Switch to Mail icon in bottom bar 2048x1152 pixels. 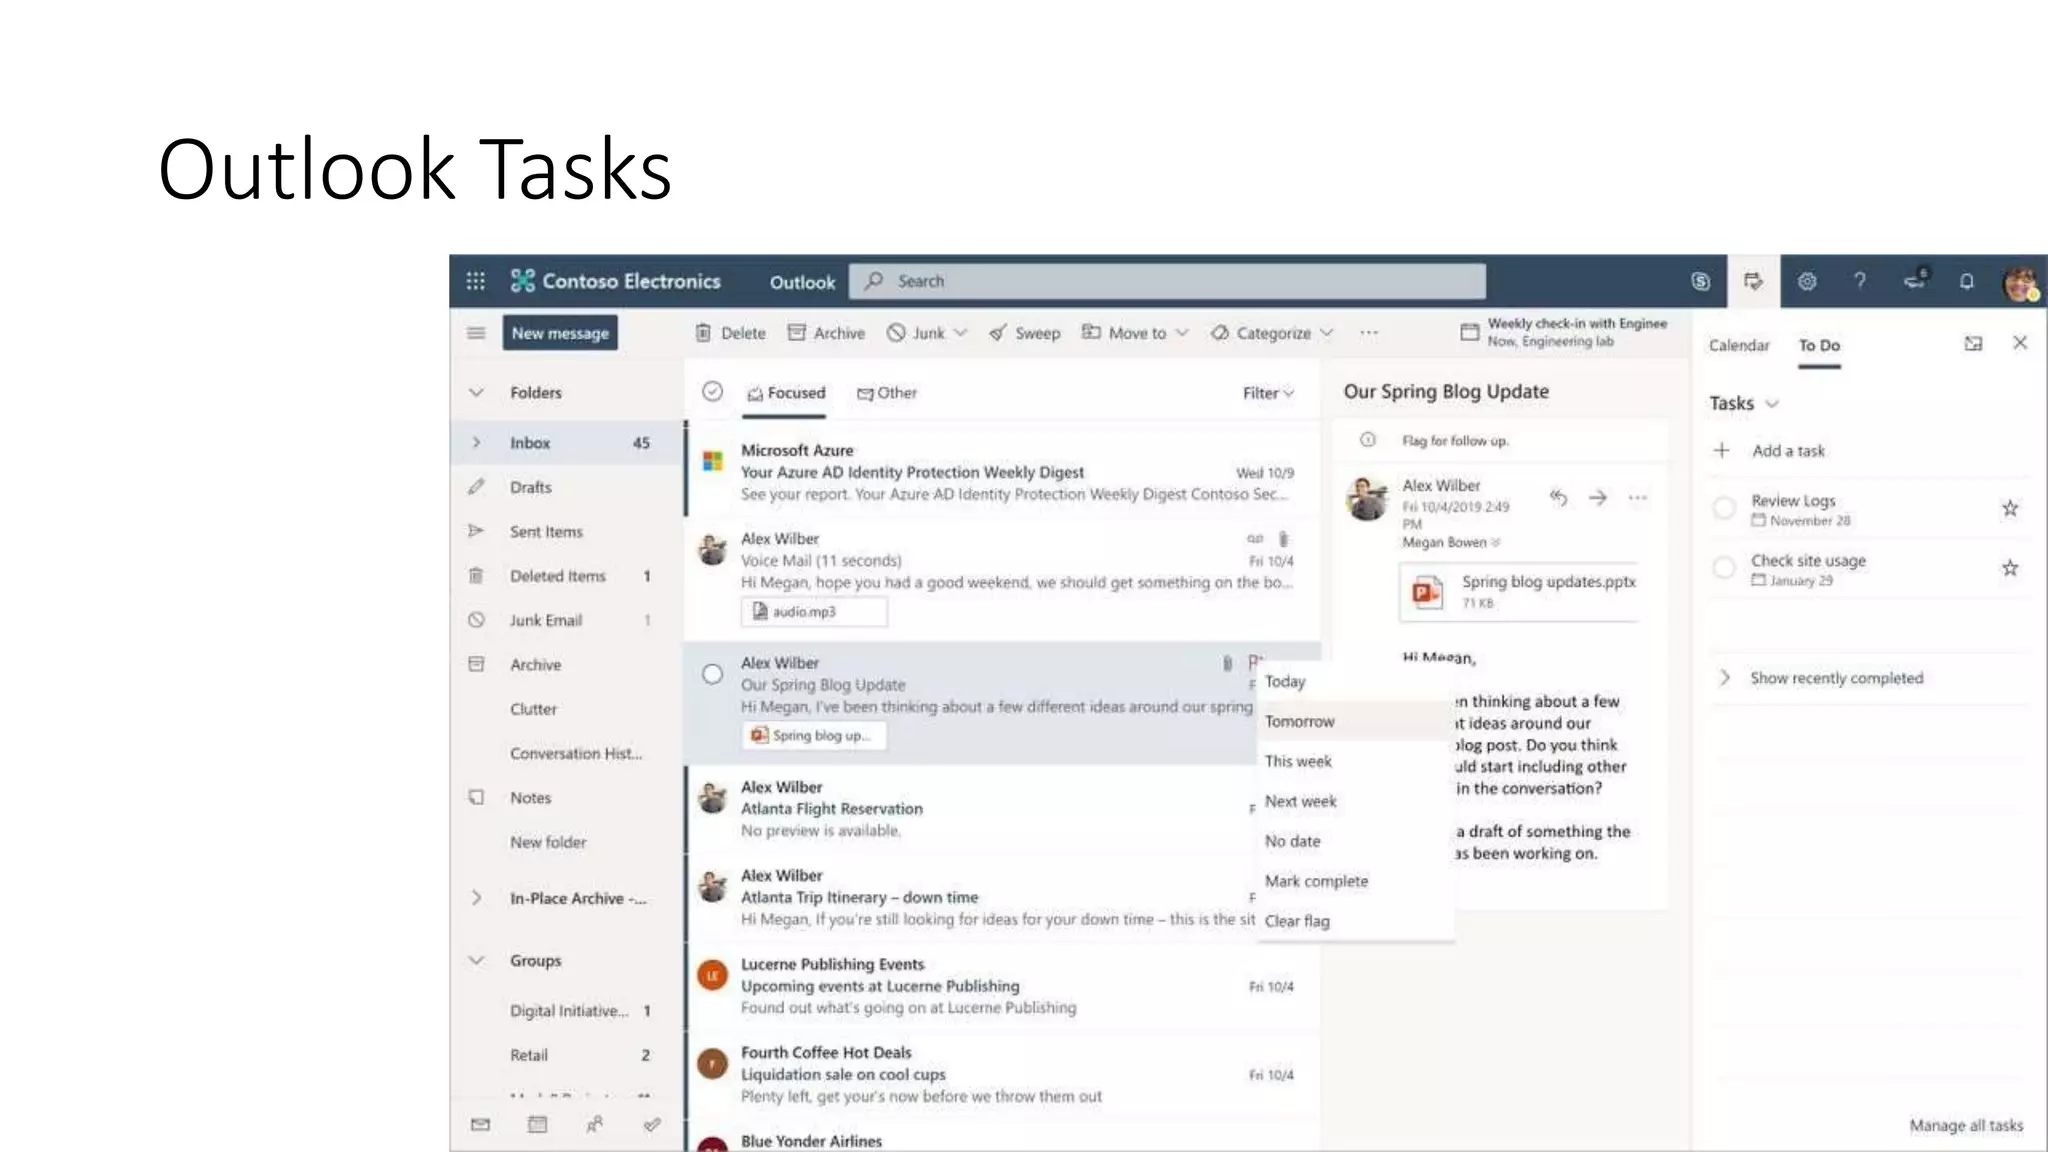(x=480, y=1125)
